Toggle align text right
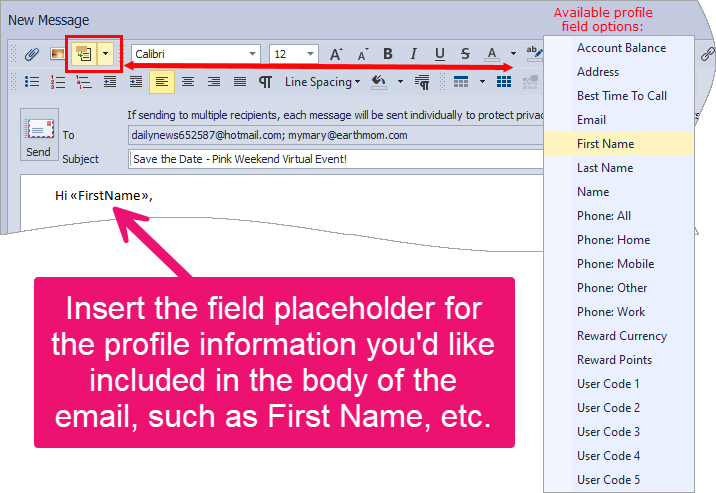 click(214, 82)
